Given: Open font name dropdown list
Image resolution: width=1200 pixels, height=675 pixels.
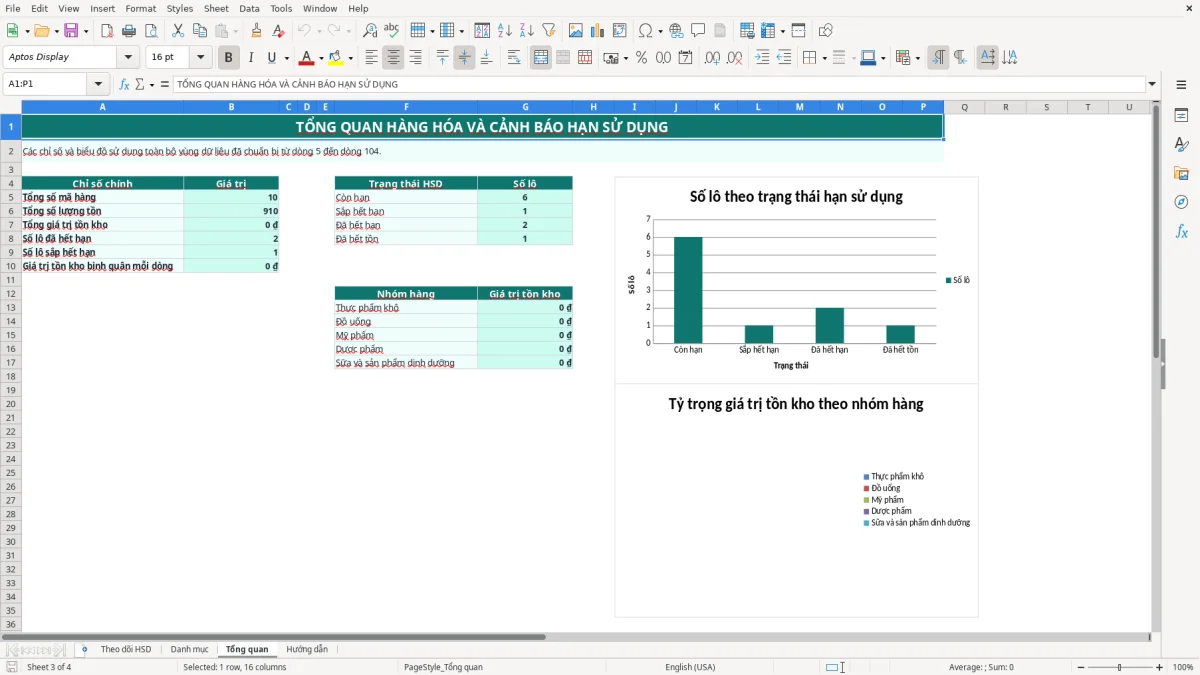Looking at the screenshot, I should [128, 58].
